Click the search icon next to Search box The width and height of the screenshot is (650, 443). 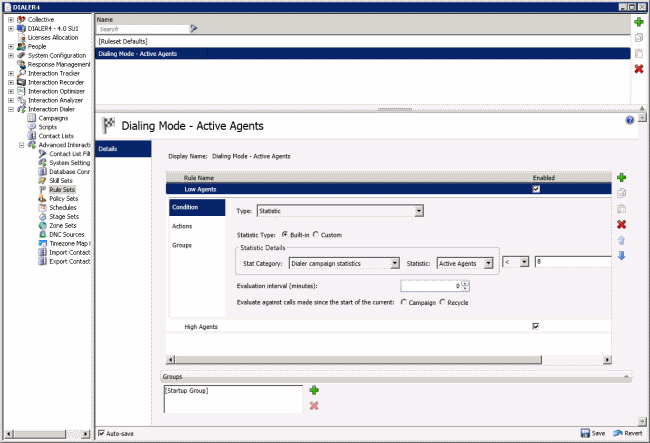coord(194,29)
